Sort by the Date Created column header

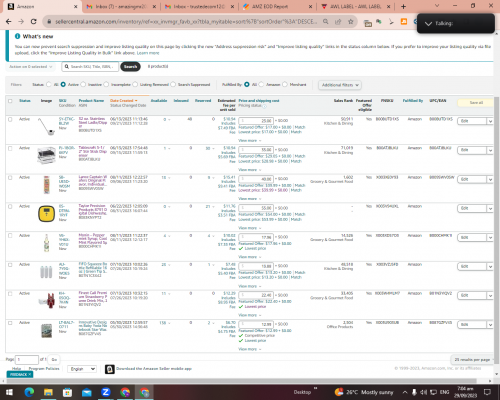[x=123, y=100]
